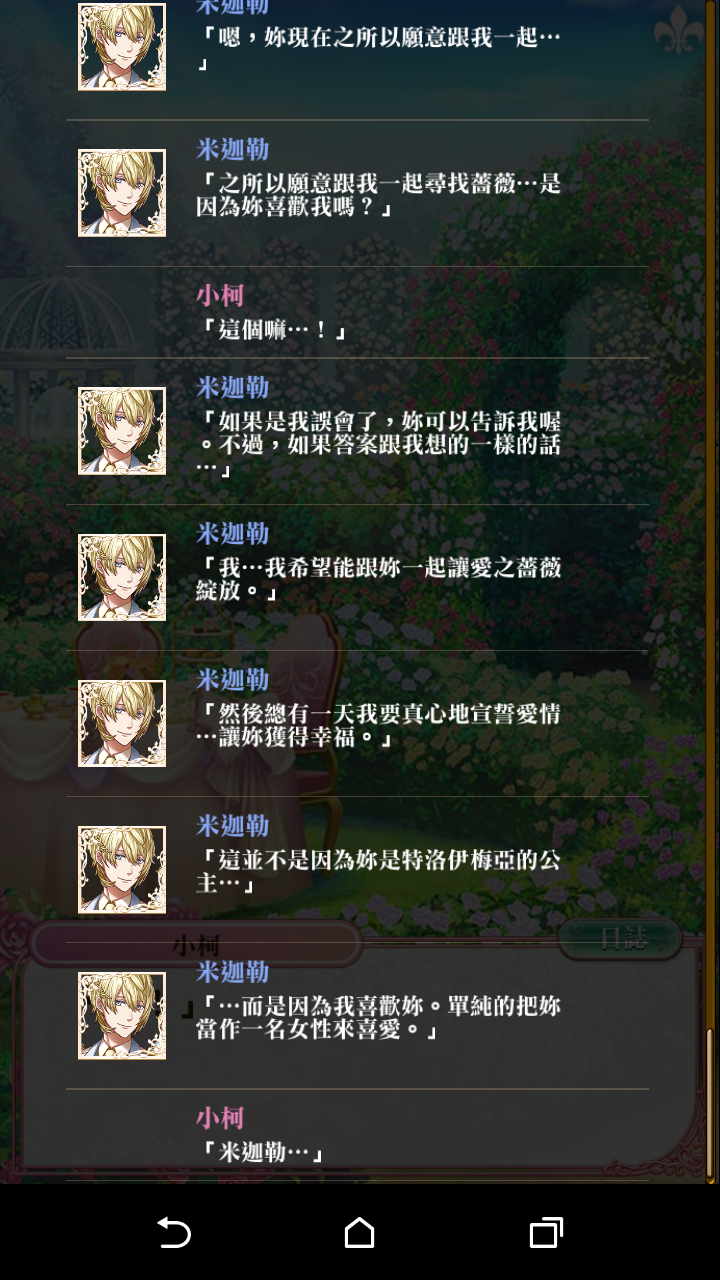Tap portrait beside 讓愛之薔薇綻放 line
720x1280 pixels.
(x=122, y=577)
